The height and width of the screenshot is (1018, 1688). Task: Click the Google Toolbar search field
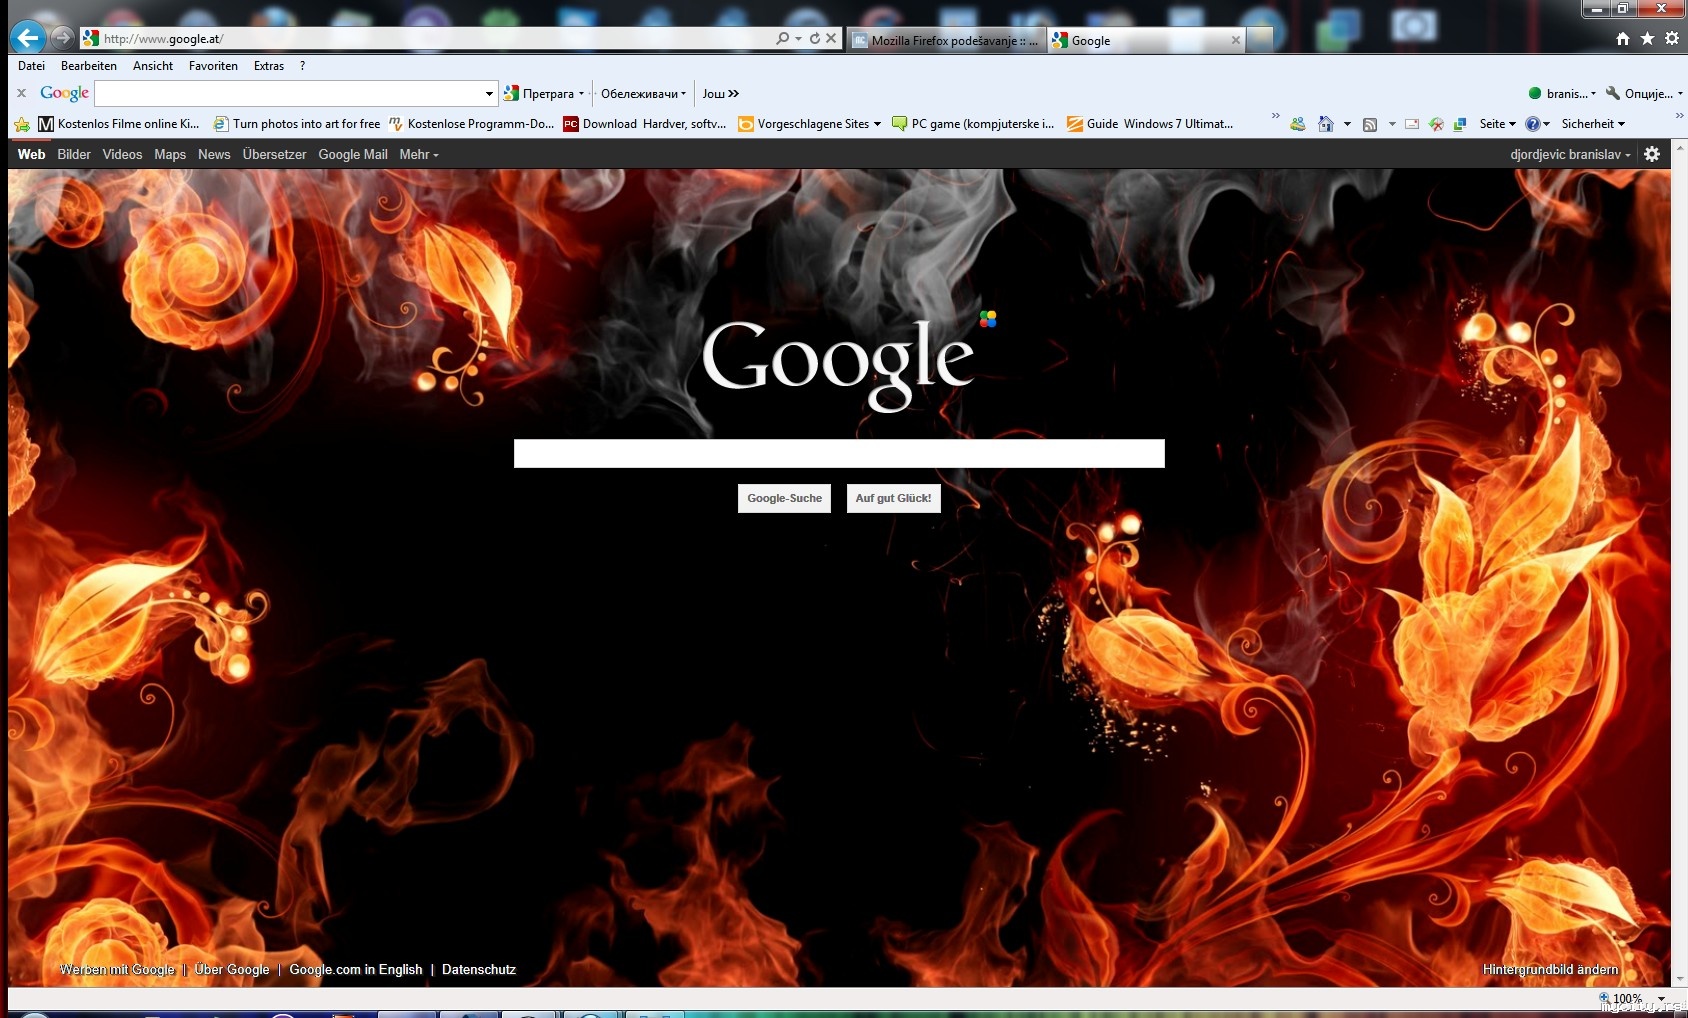(x=289, y=93)
